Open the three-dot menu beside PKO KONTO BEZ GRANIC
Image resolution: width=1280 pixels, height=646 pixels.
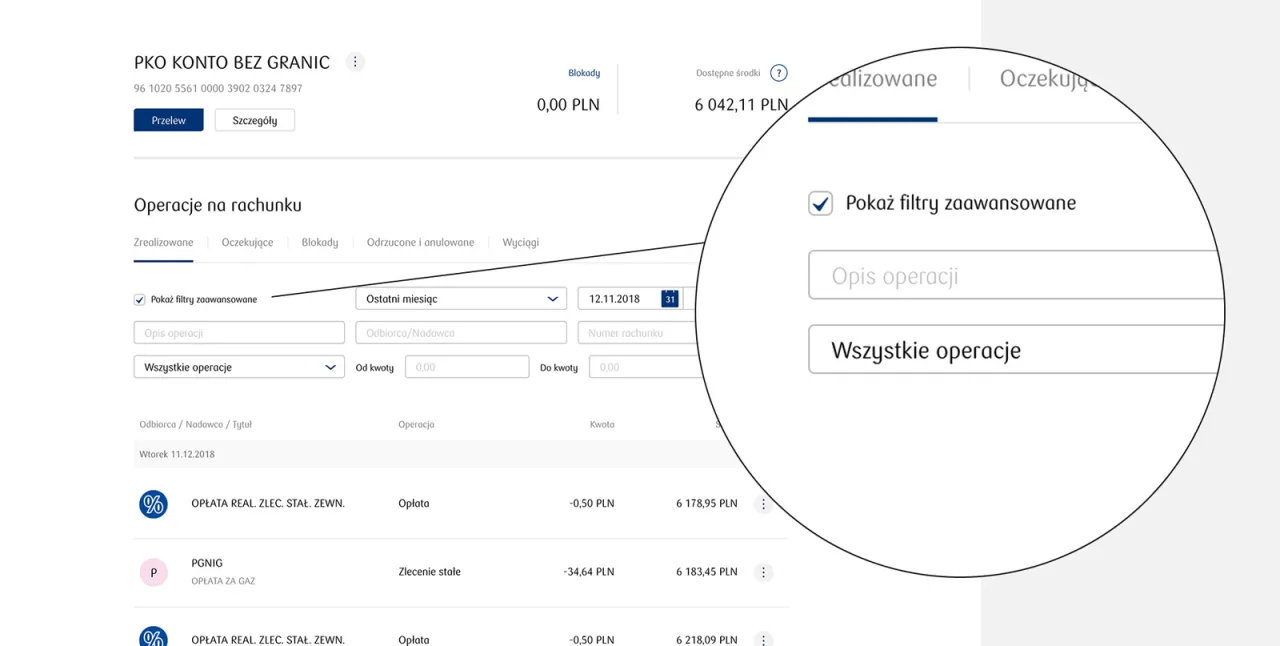[355, 62]
